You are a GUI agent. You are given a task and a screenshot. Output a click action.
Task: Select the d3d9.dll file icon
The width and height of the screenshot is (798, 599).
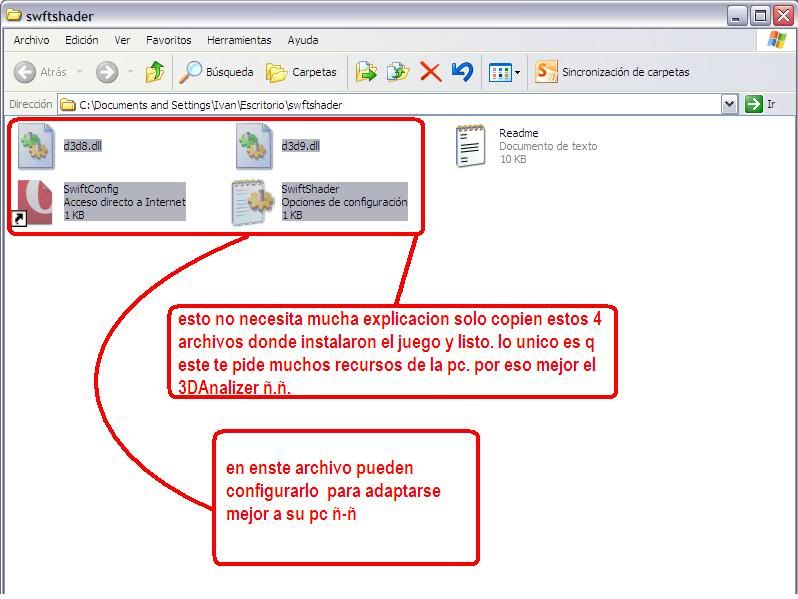253,146
